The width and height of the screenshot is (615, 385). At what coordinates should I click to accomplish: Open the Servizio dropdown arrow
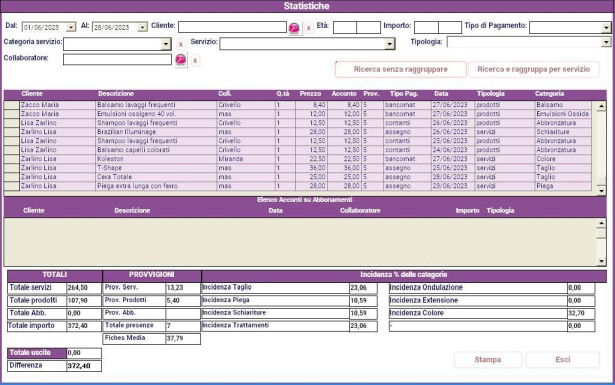389,44
